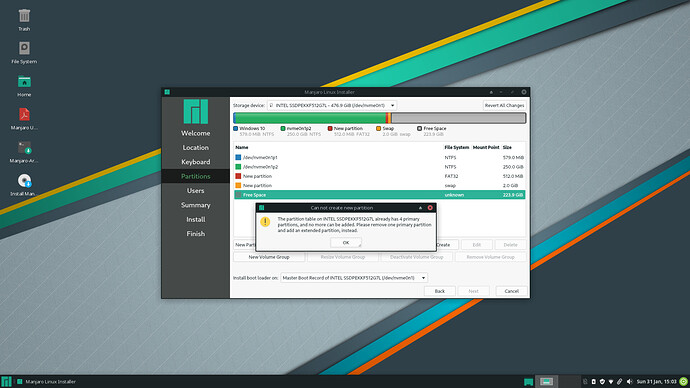Go to the Location step in sidebar

click(195, 147)
